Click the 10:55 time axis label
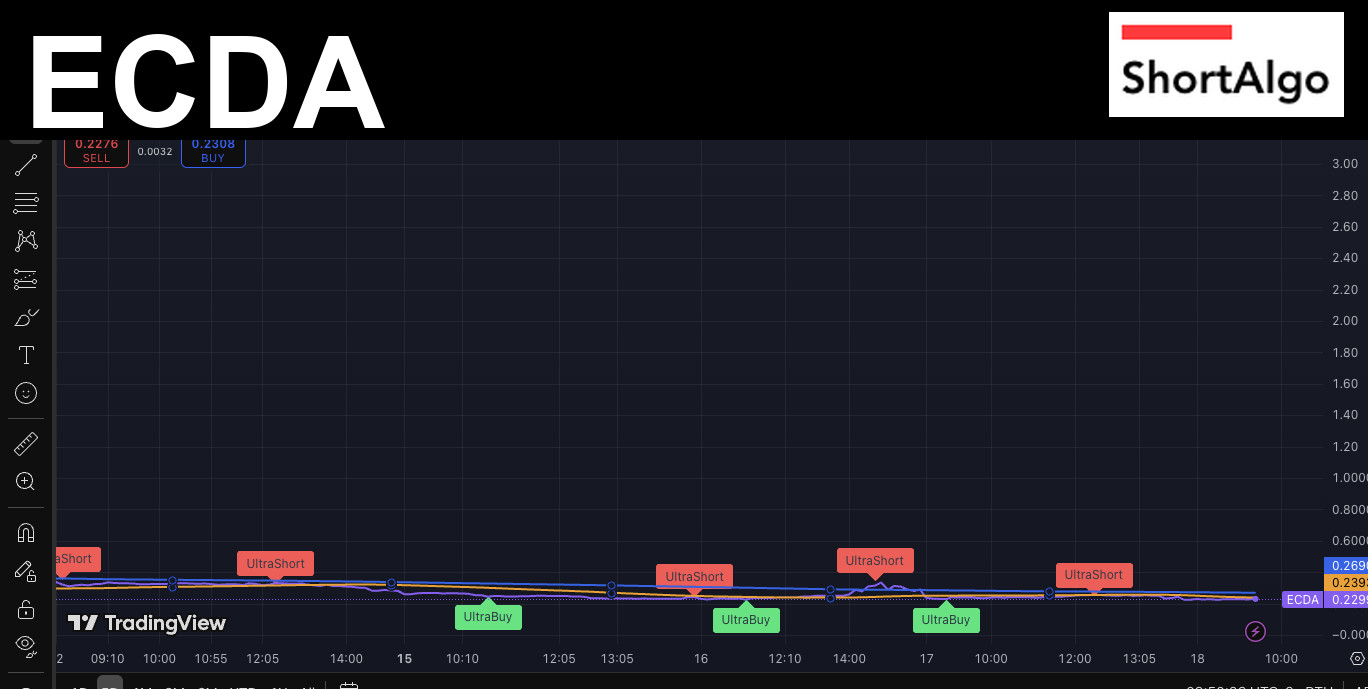The image size is (1368, 689). pyautogui.click(x=210, y=659)
